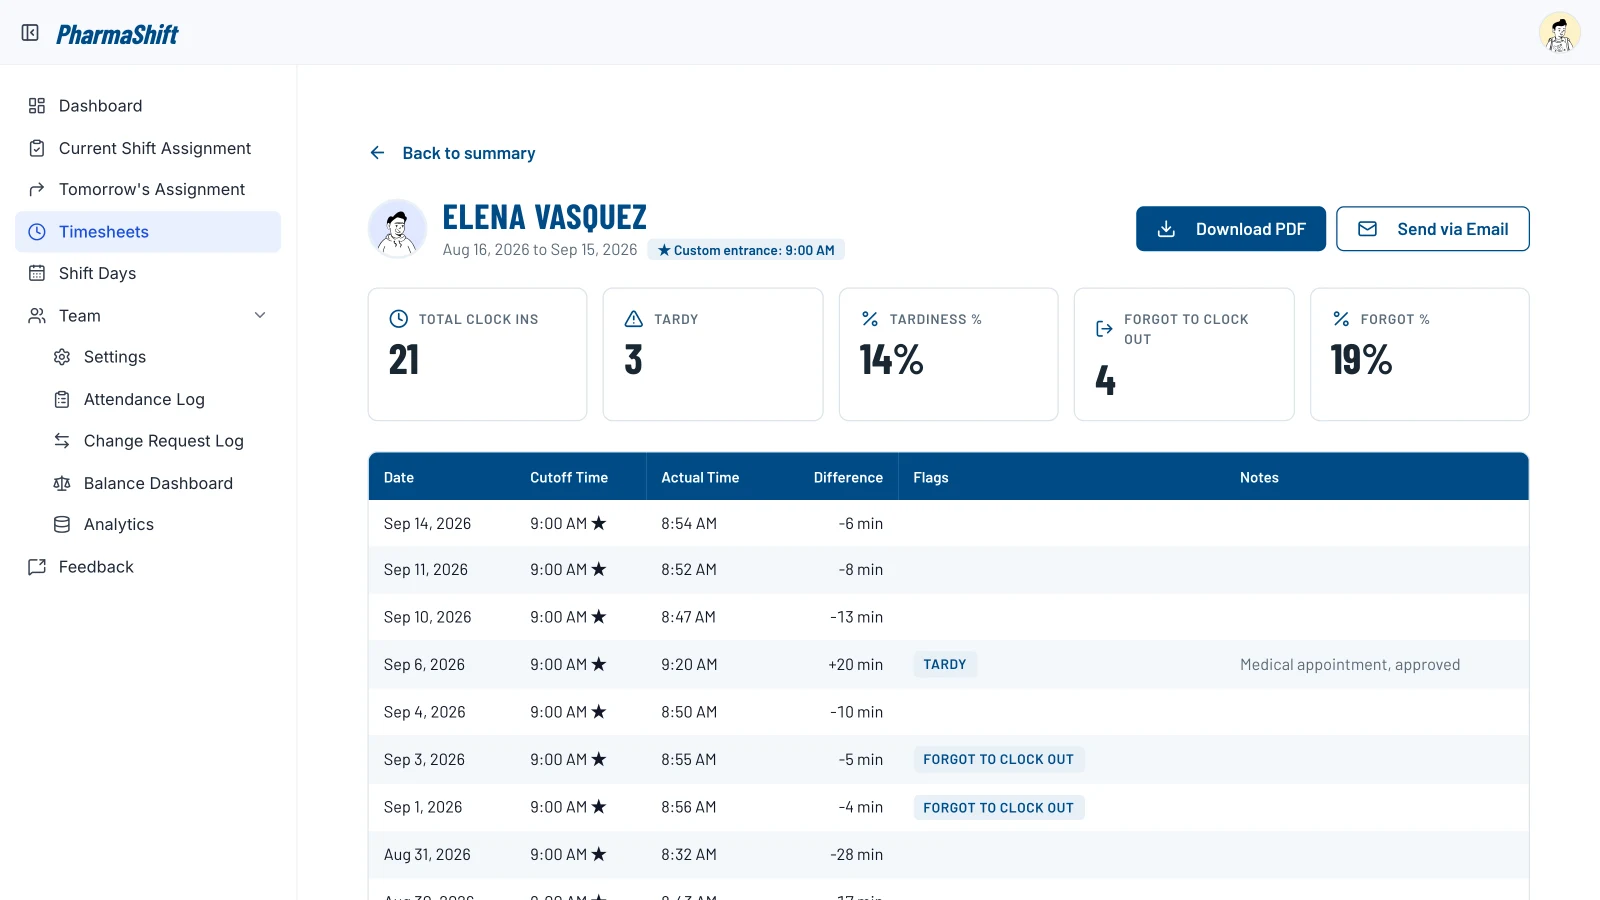Open Dashboard from sidebar
This screenshot has width=1600, height=900.
(148, 106)
